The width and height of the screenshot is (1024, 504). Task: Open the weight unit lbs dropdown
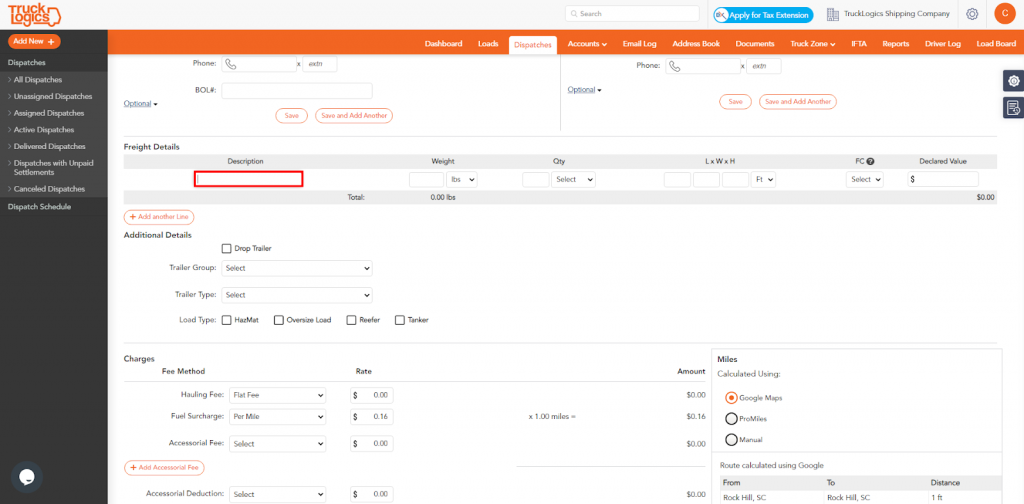point(462,180)
